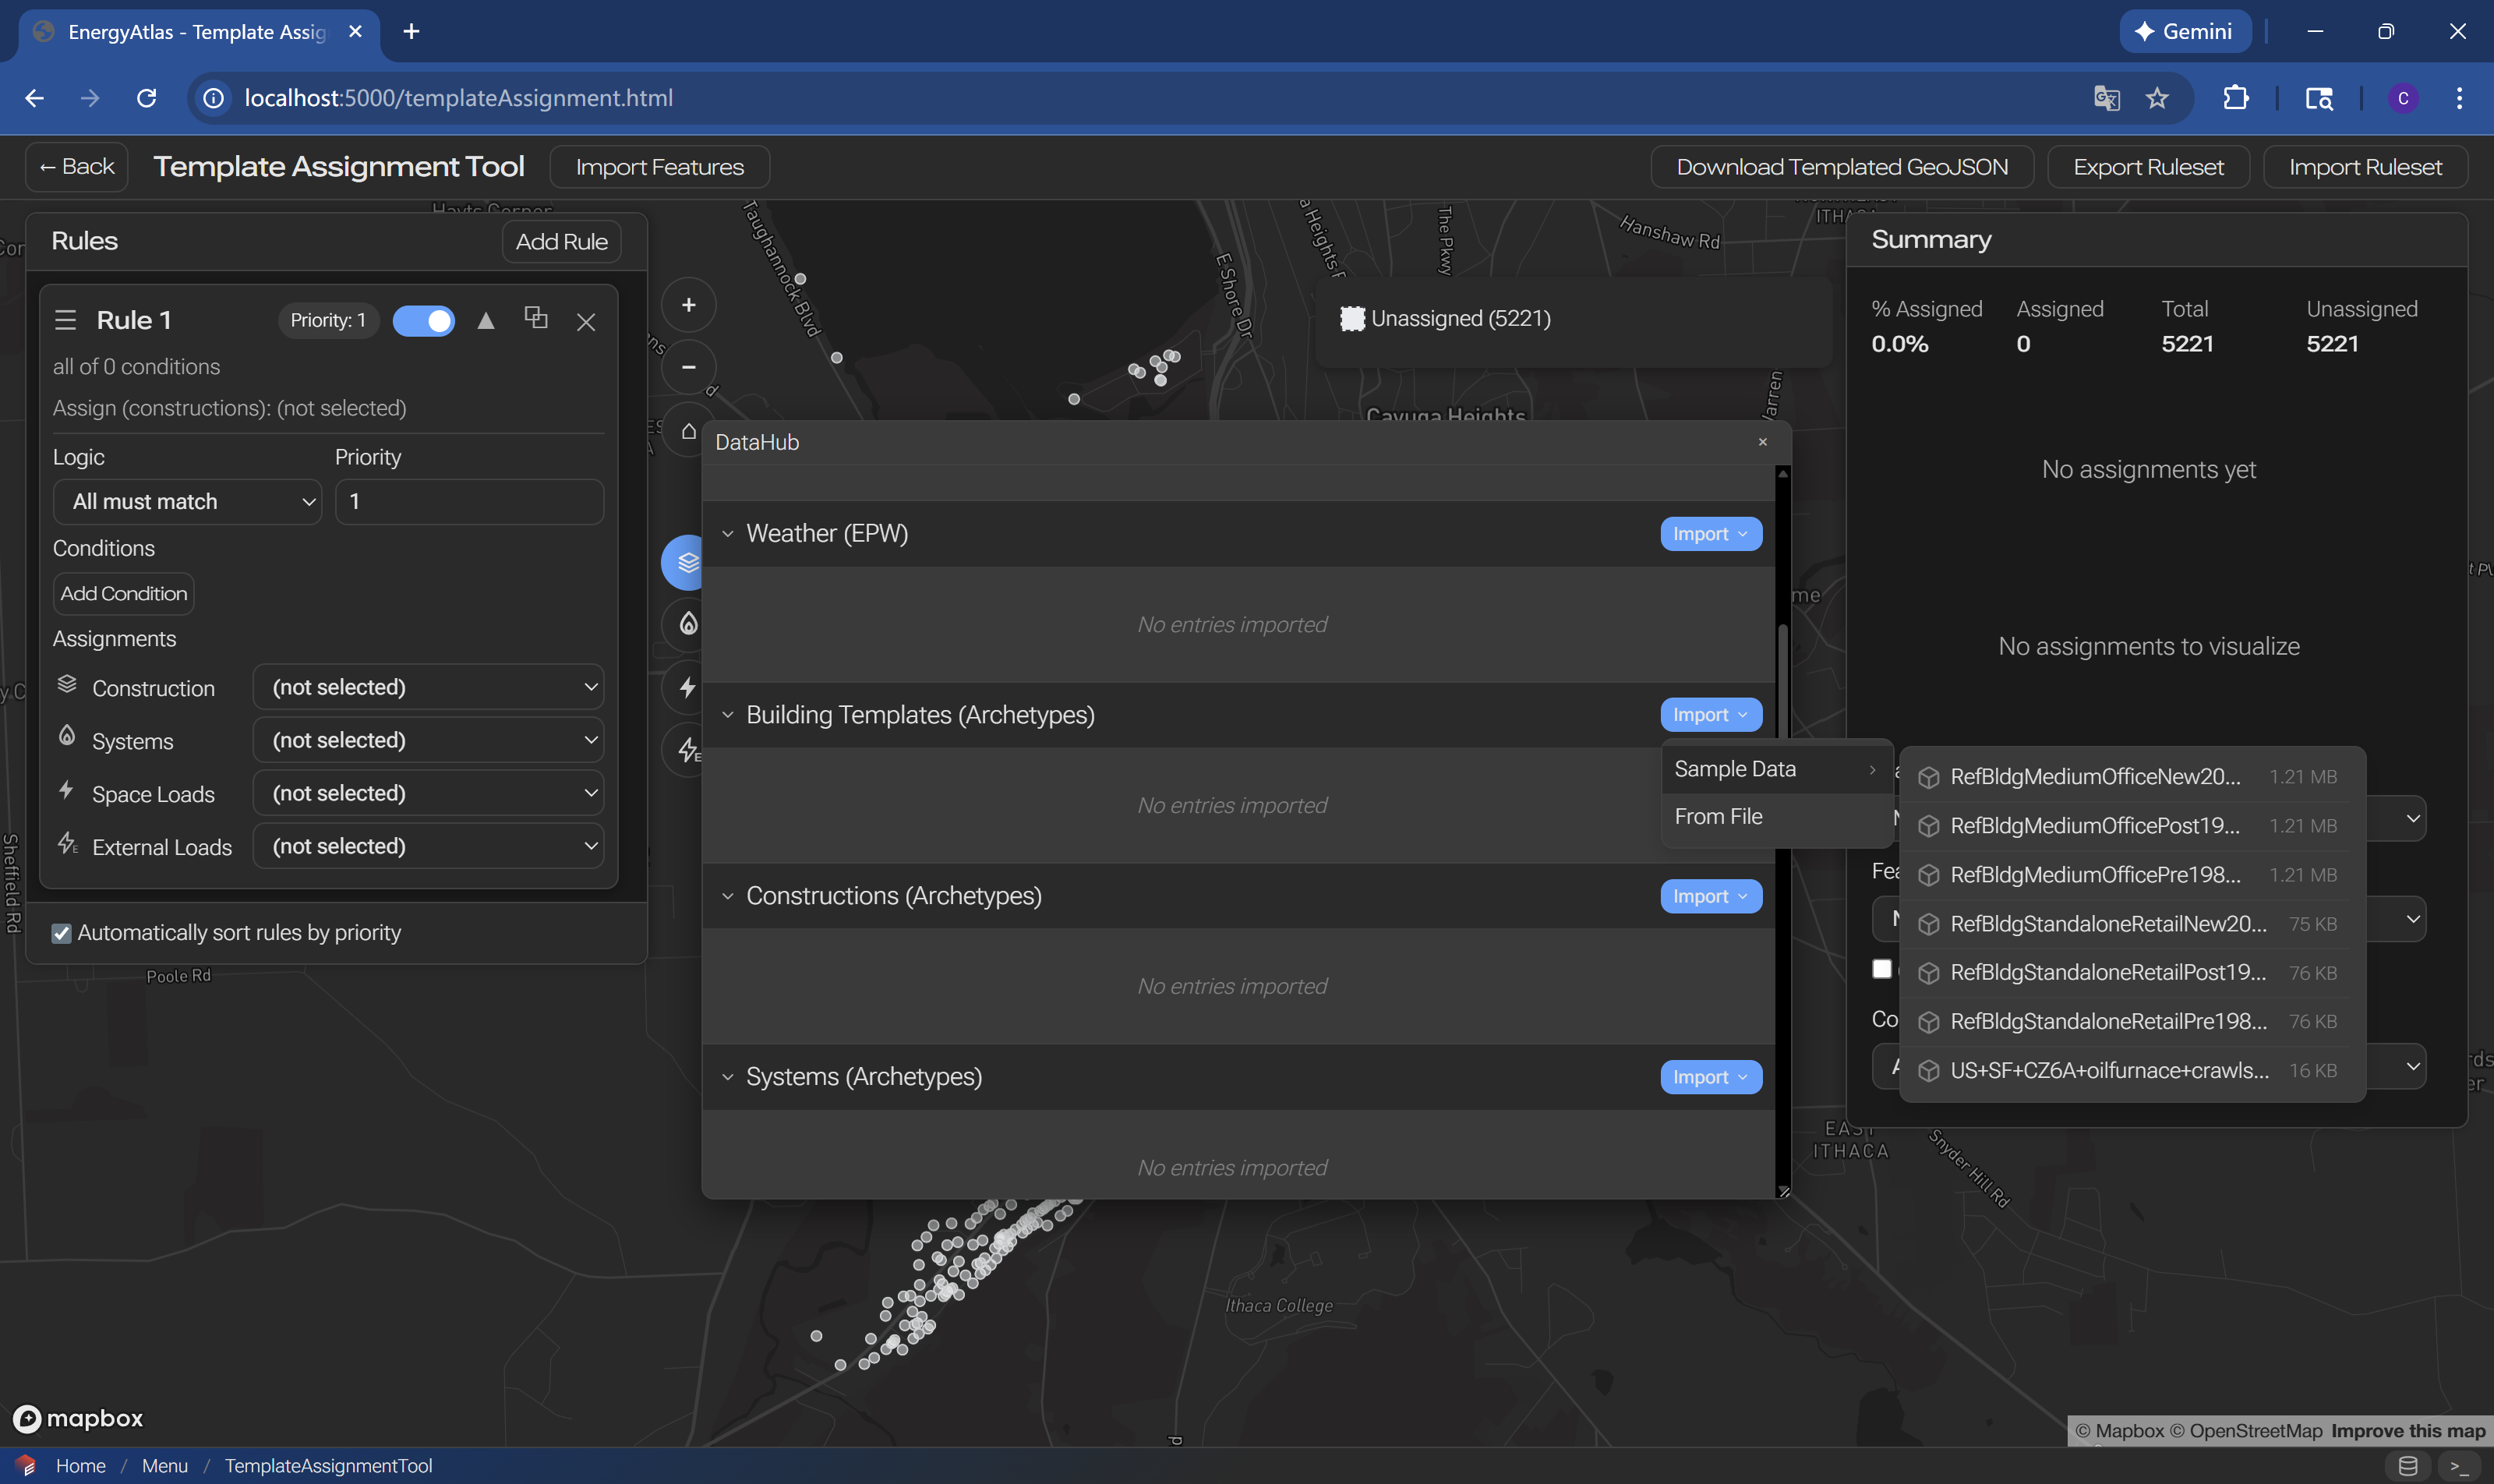Open the database icon in bottom status bar

coord(2408,1466)
